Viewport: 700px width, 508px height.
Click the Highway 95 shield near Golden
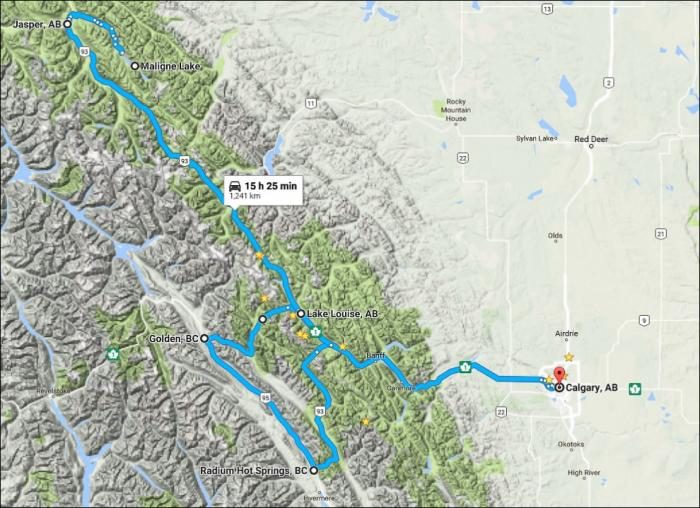pos(266,397)
